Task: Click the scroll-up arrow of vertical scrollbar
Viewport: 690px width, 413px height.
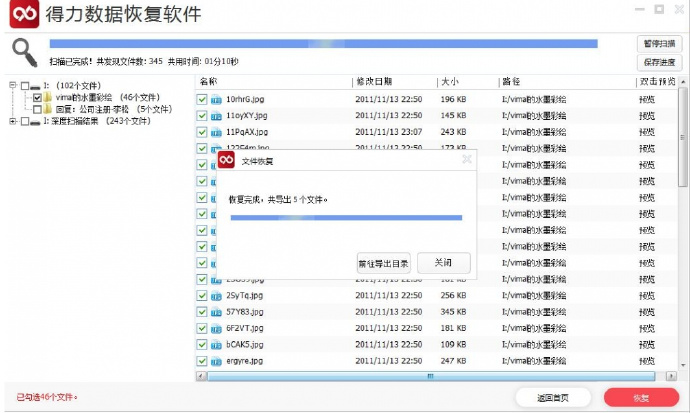Action: (x=683, y=82)
